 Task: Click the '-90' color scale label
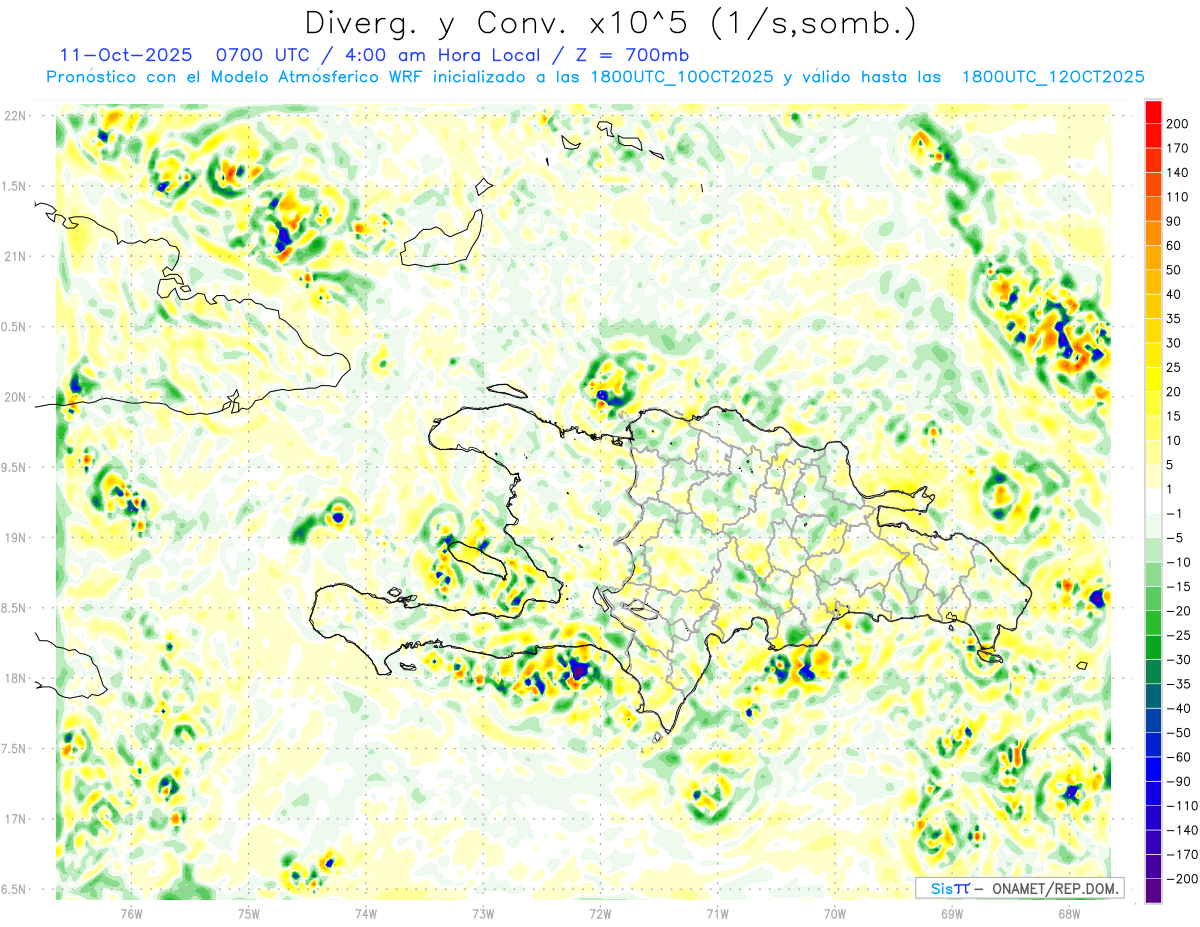pyautogui.click(x=1178, y=781)
